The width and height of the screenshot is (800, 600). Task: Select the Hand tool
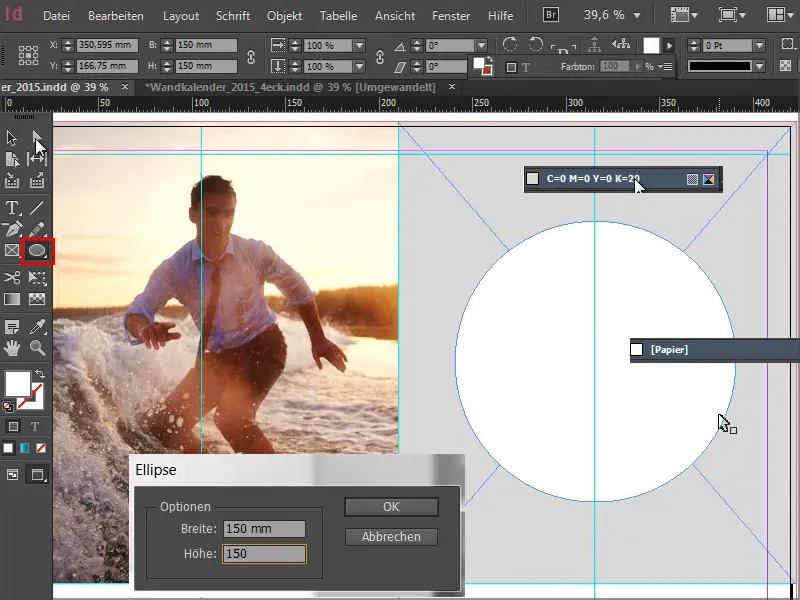(12, 348)
